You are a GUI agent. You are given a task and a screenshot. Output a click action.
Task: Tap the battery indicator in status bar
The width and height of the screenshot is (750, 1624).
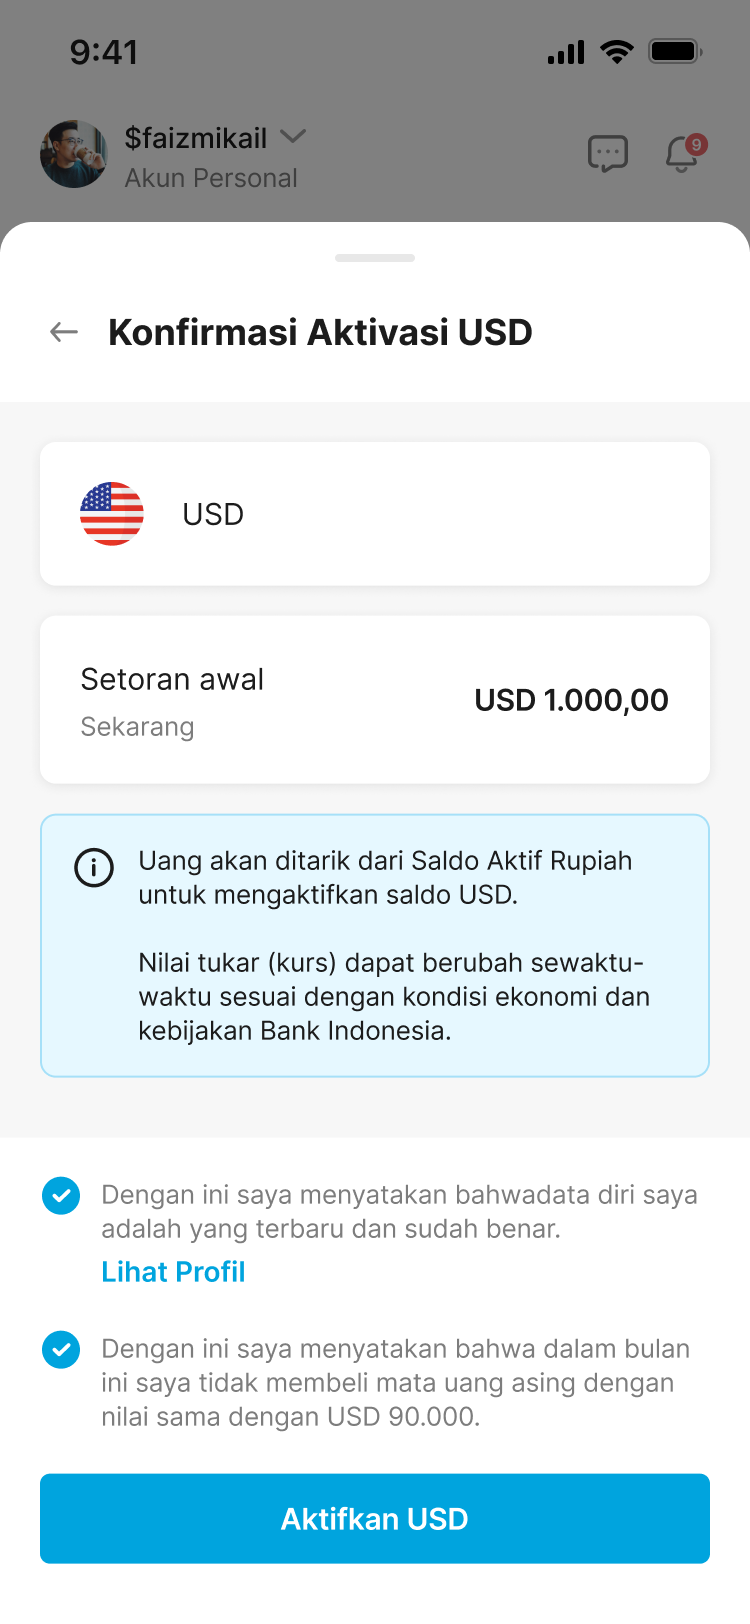tap(675, 51)
